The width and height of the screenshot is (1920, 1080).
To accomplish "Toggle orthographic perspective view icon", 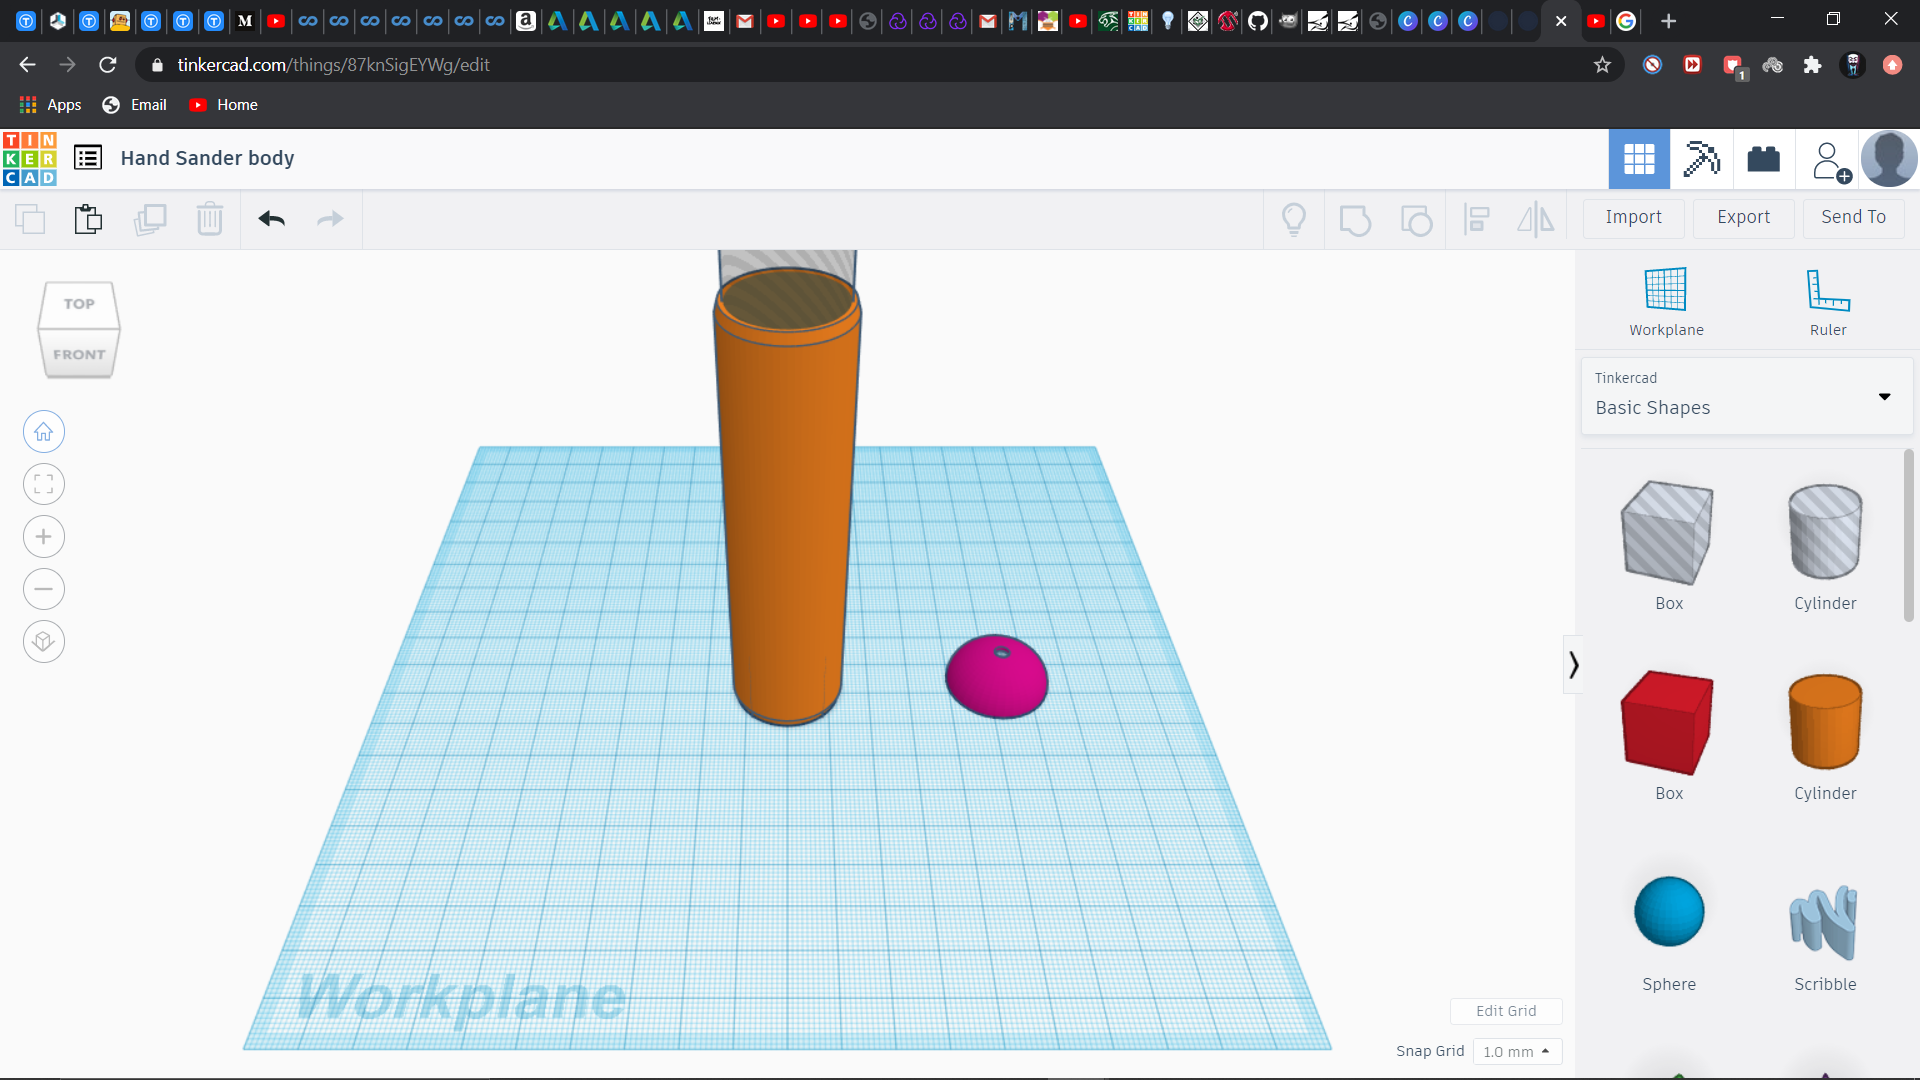I will [44, 641].
